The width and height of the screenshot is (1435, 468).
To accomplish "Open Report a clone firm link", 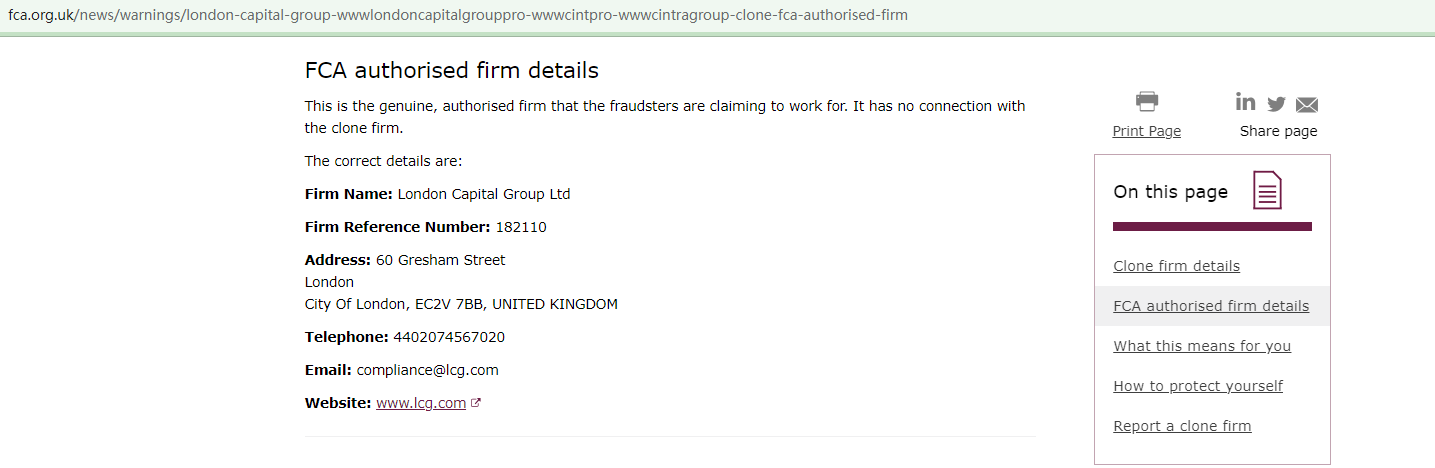I will point(1182,426).
